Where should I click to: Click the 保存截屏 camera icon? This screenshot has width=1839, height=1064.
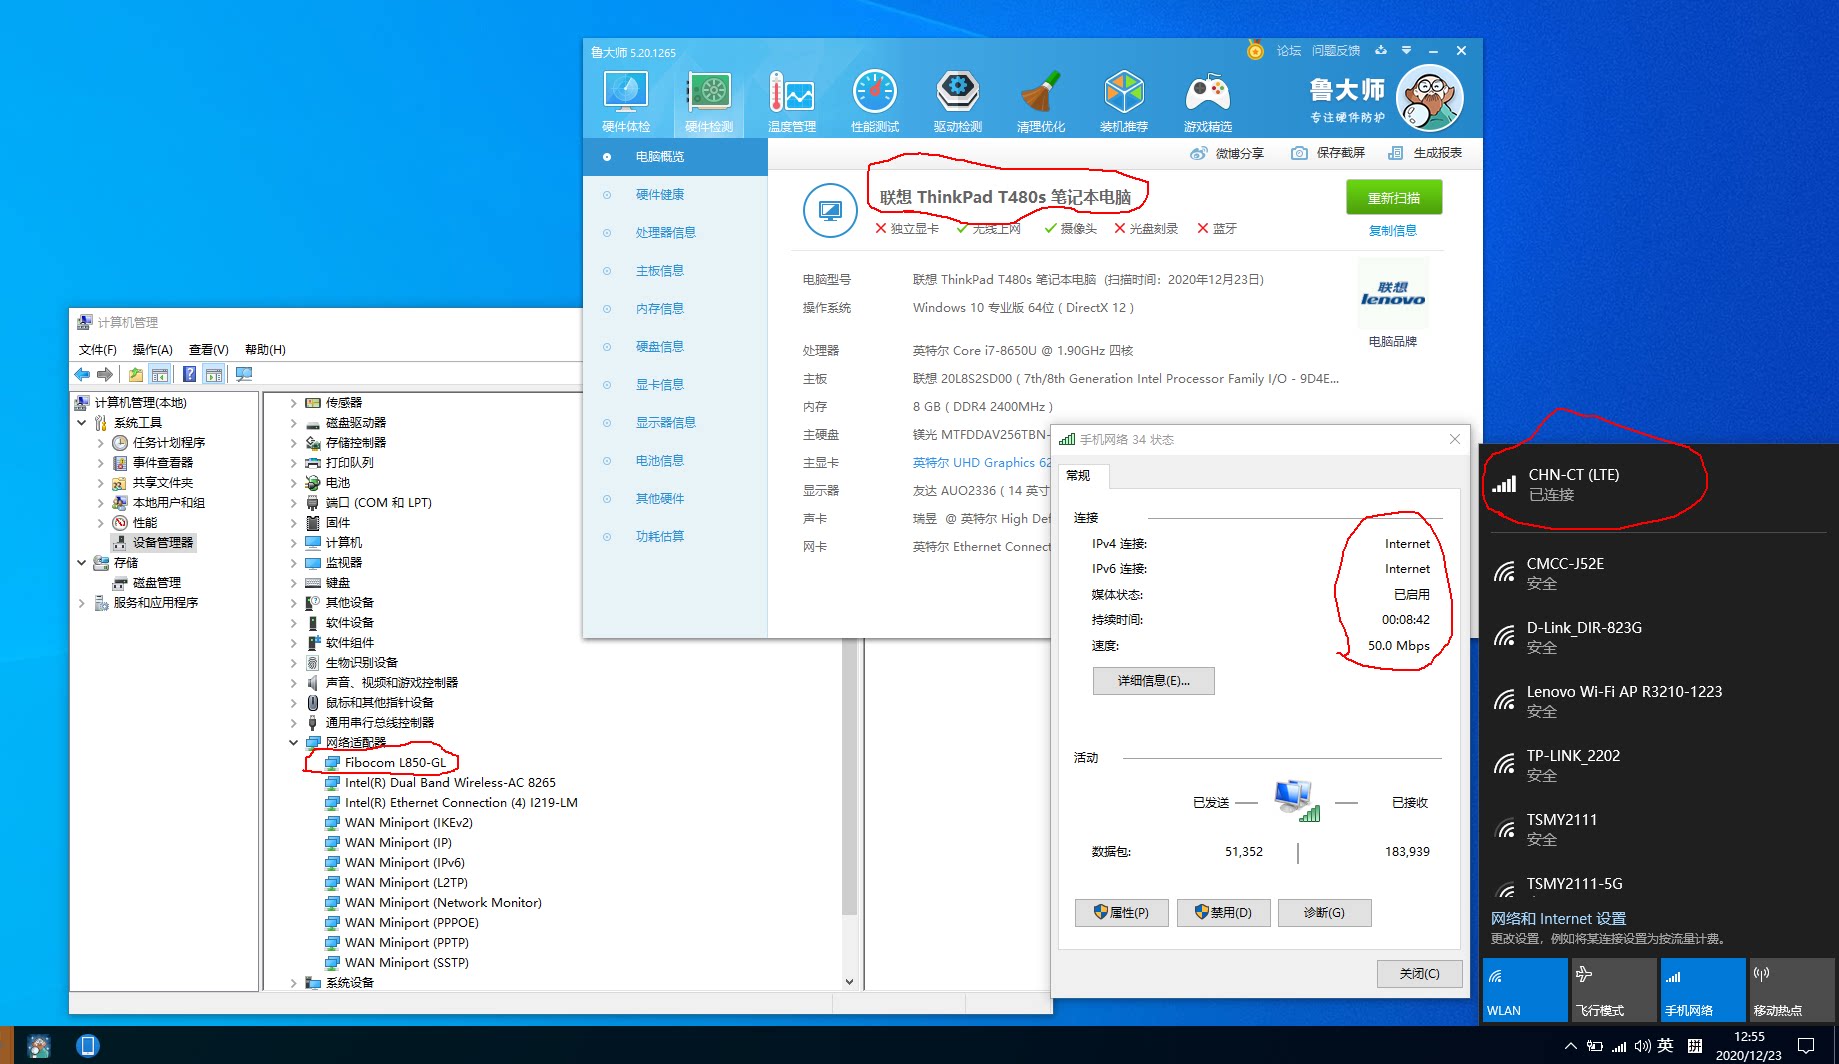click(1299, 153)
